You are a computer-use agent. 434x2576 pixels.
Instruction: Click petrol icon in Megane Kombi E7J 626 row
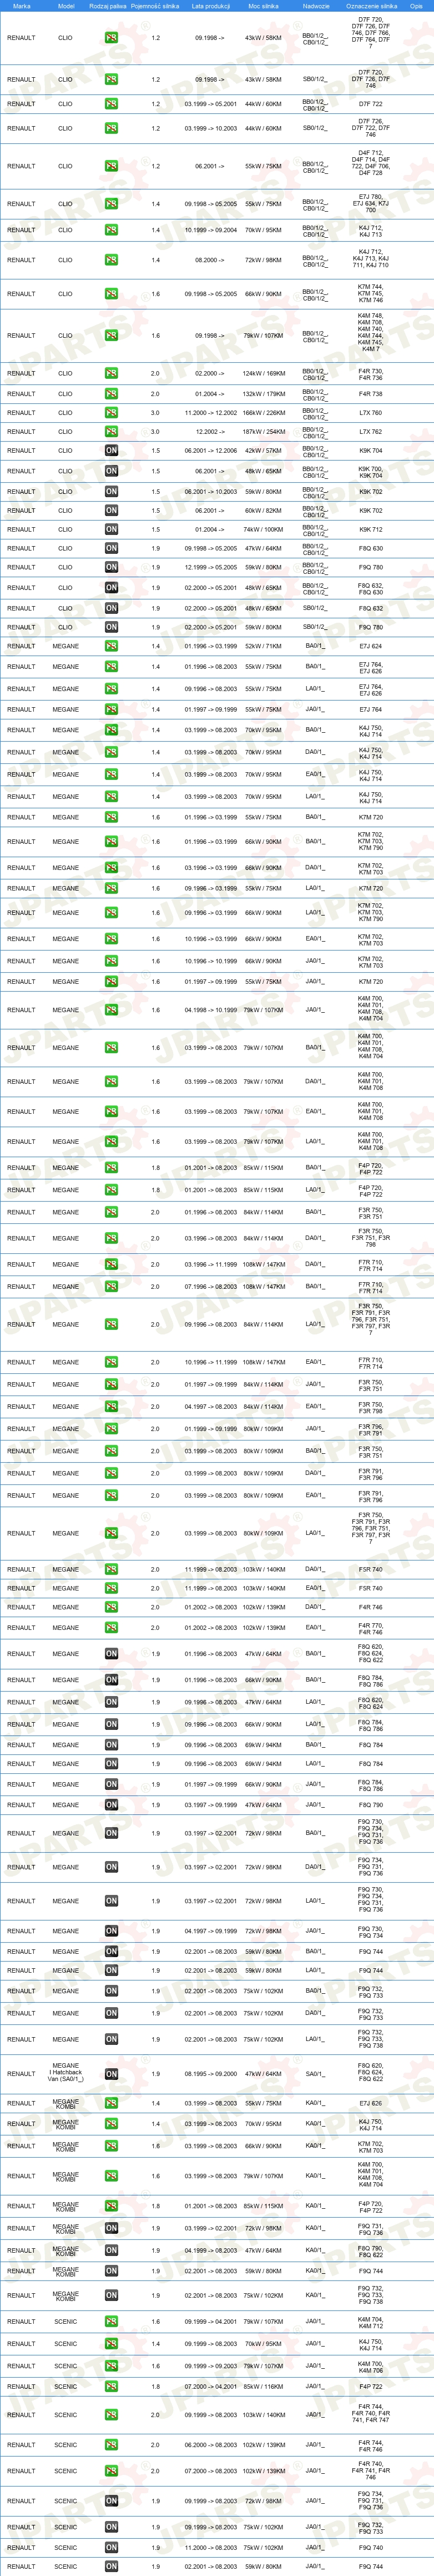coord(111,2103)
